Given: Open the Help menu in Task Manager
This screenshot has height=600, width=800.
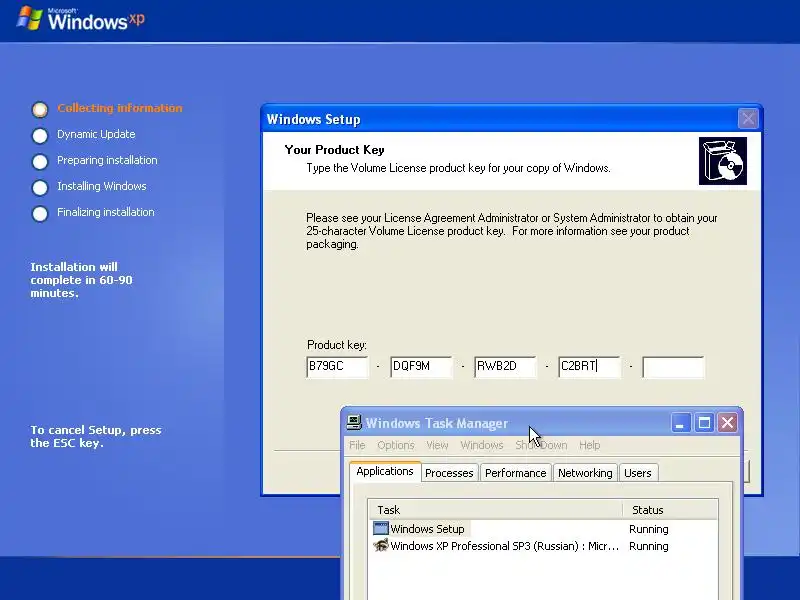Looking at the screenshot, I should click(x=590, y=445).
